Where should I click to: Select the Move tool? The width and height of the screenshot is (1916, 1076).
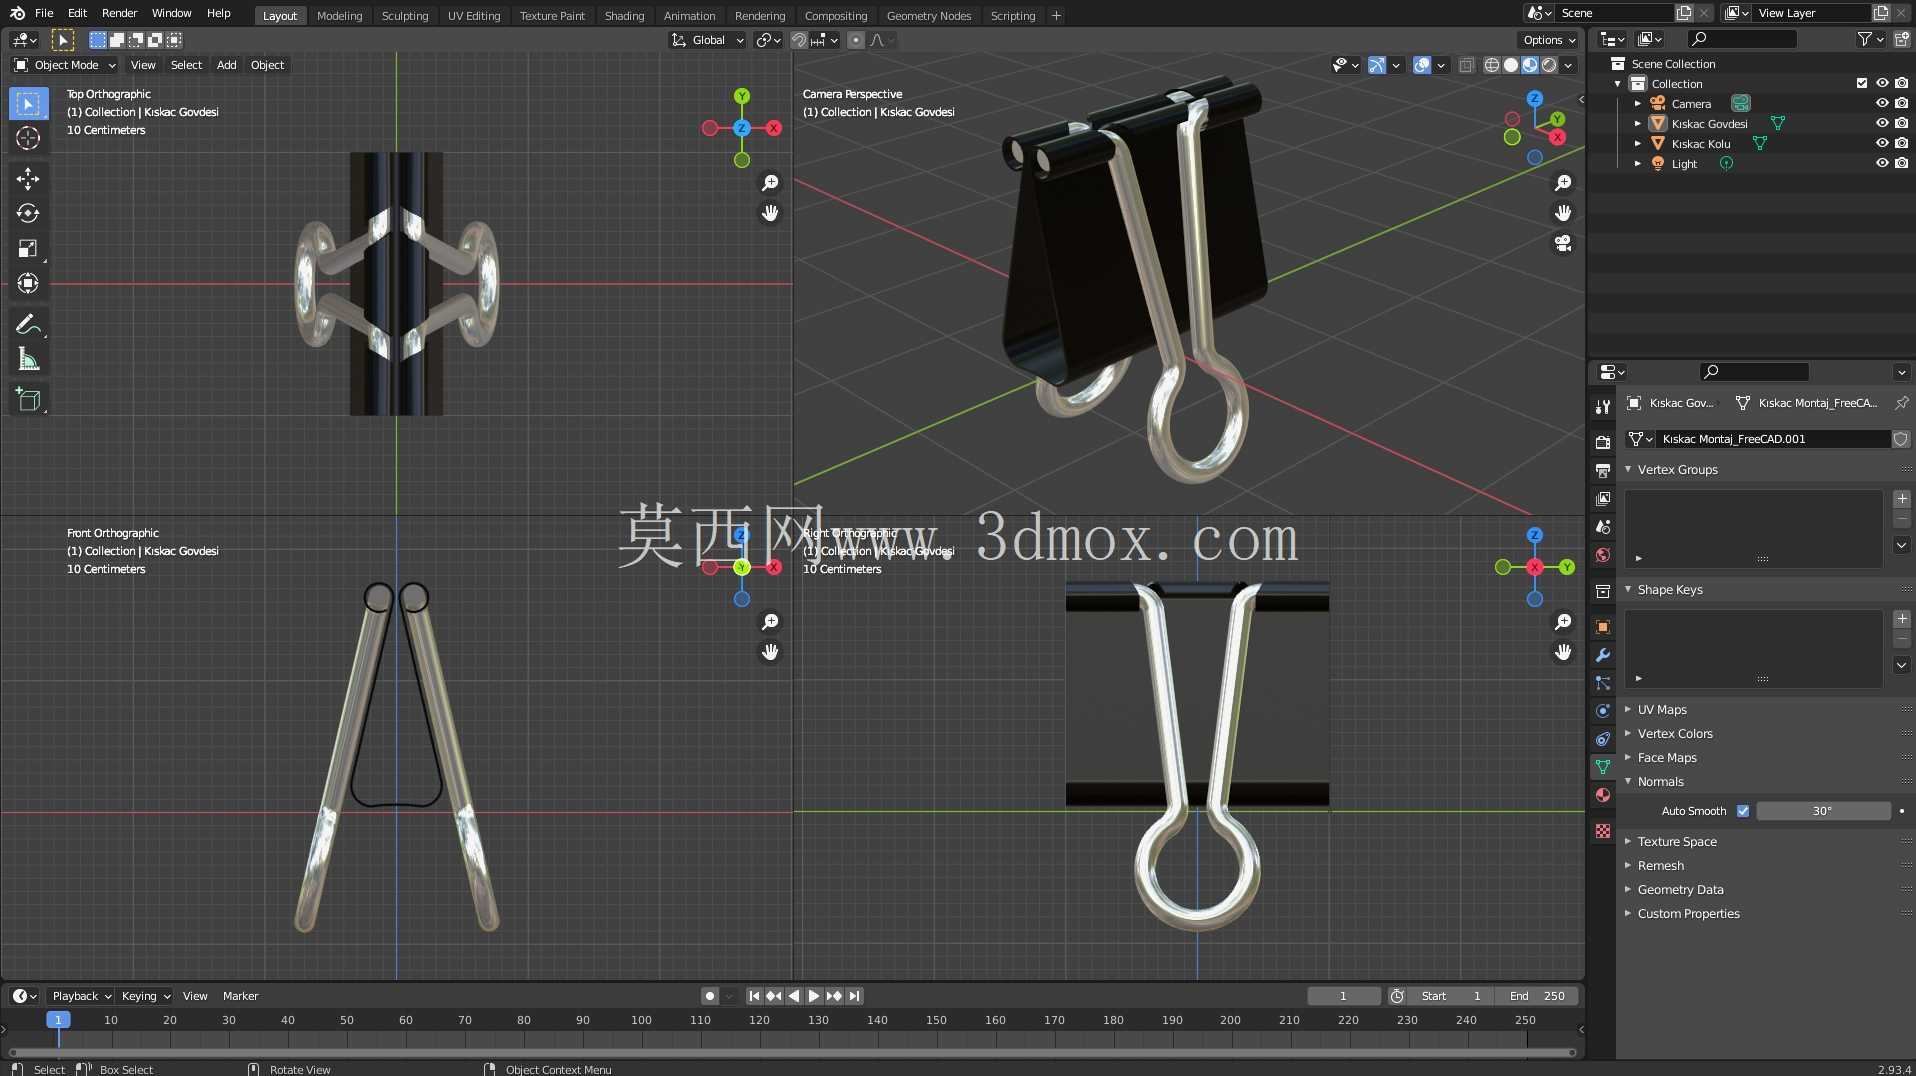click(28, 179)
